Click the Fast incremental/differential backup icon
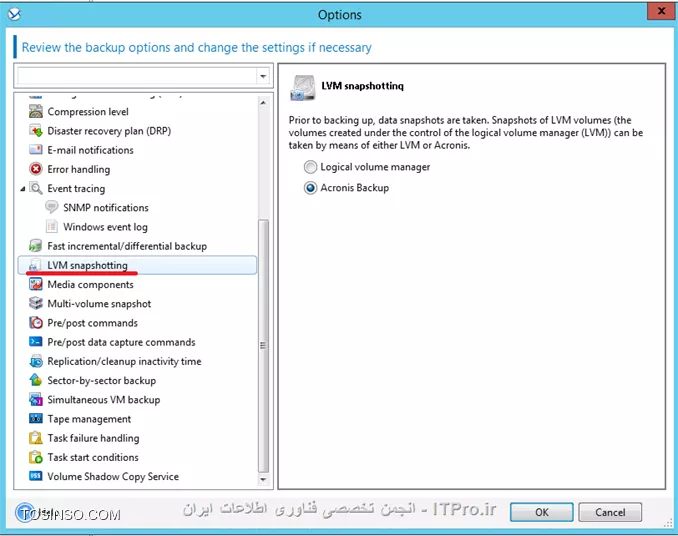Image resolution: width=678 pixels, height=536 pixels. pos(35,246)
